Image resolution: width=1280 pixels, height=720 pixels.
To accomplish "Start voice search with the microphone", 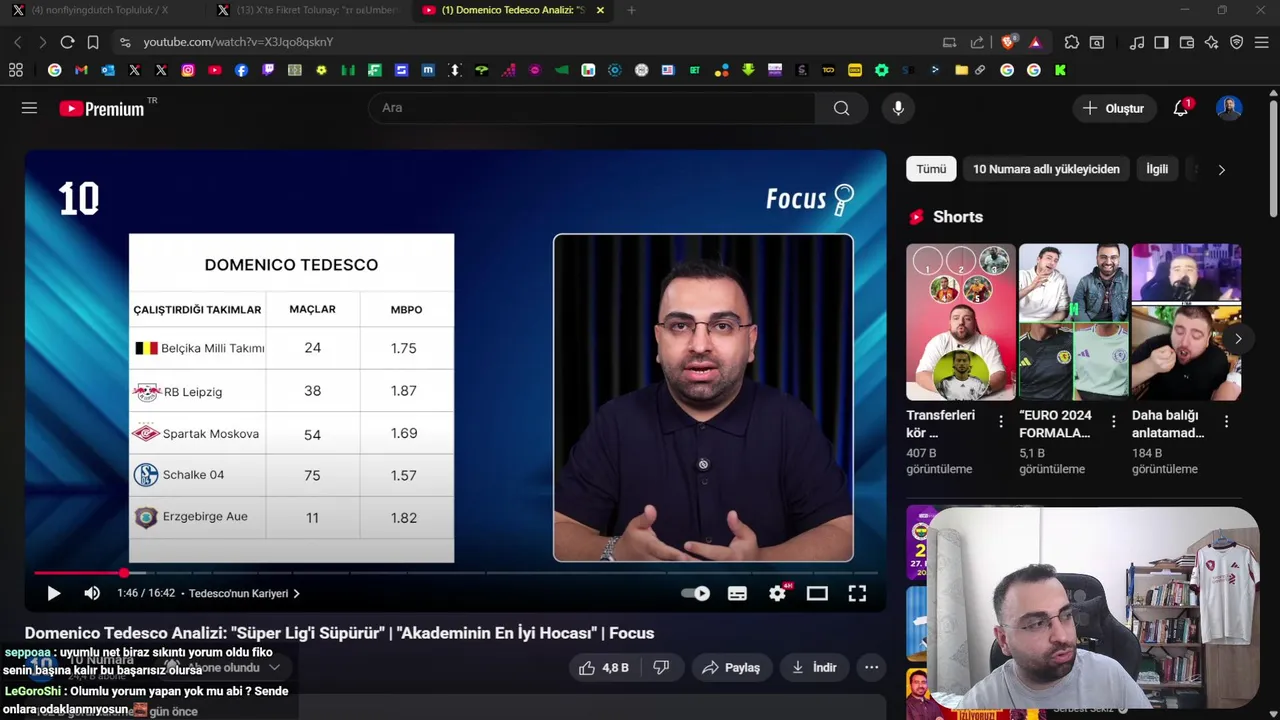I will 898,108.
